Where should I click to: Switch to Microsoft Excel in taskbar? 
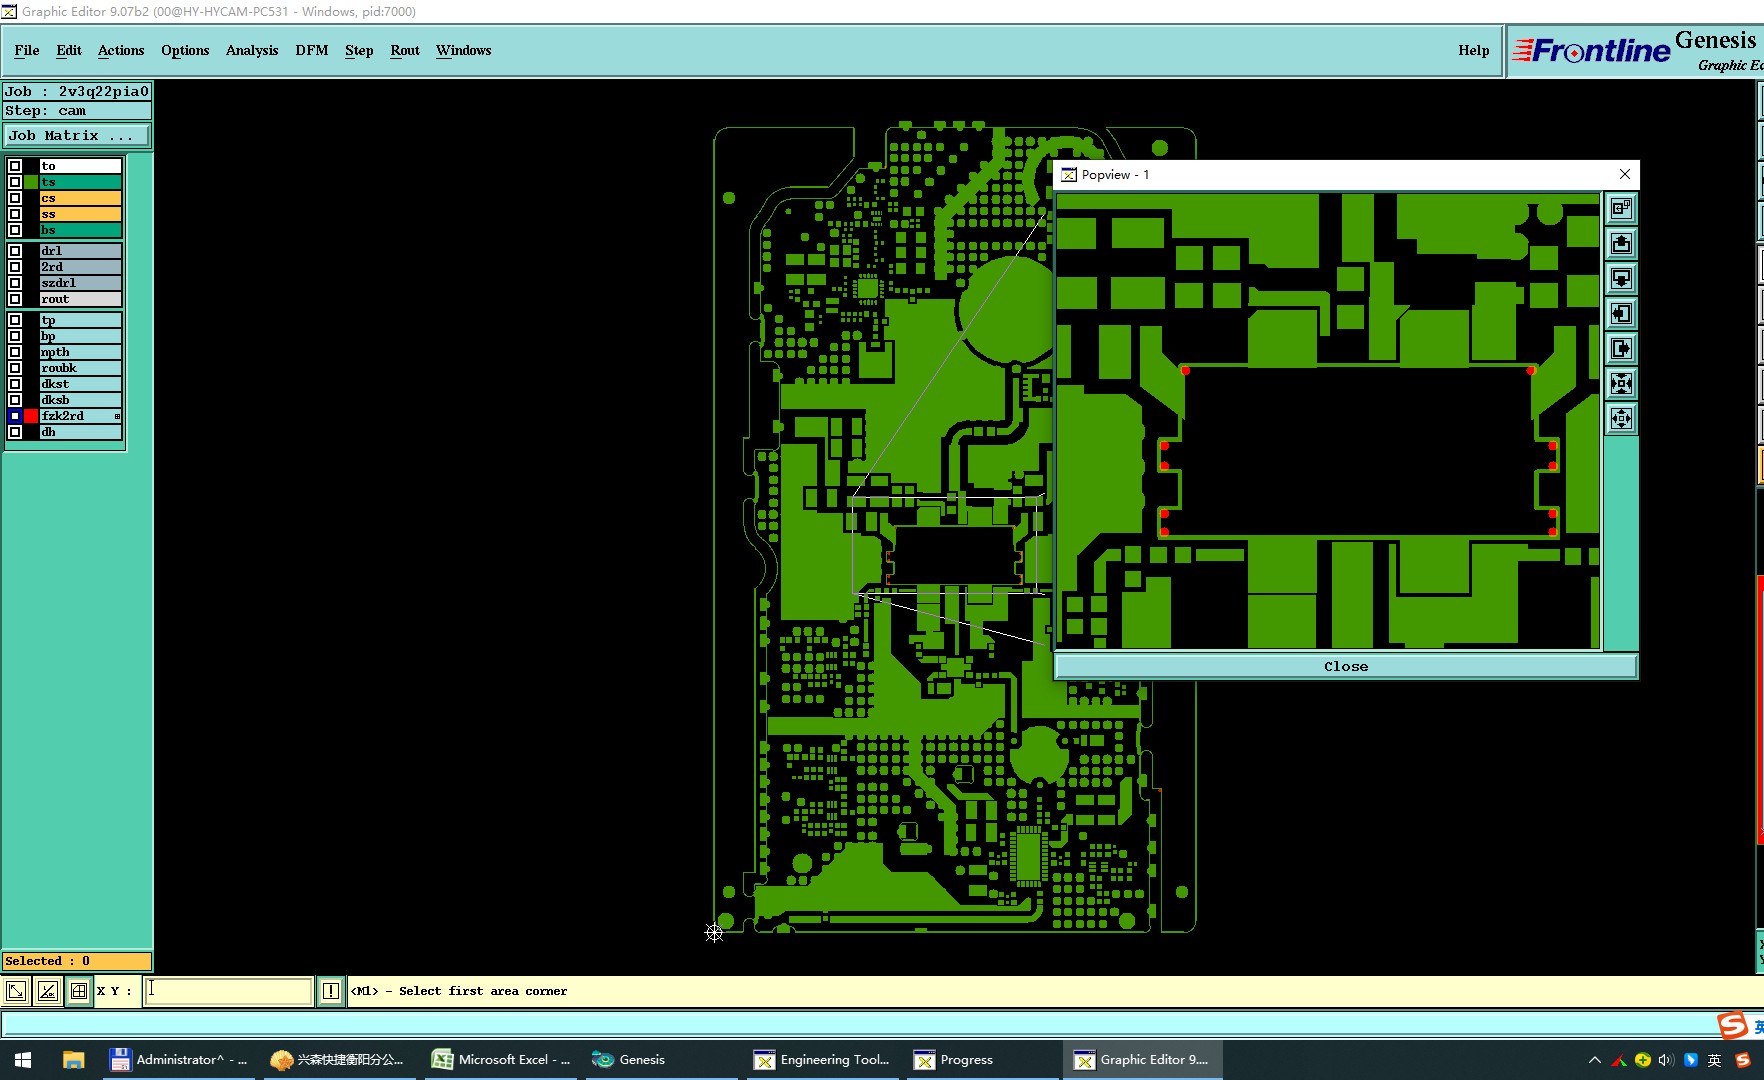502,1060
